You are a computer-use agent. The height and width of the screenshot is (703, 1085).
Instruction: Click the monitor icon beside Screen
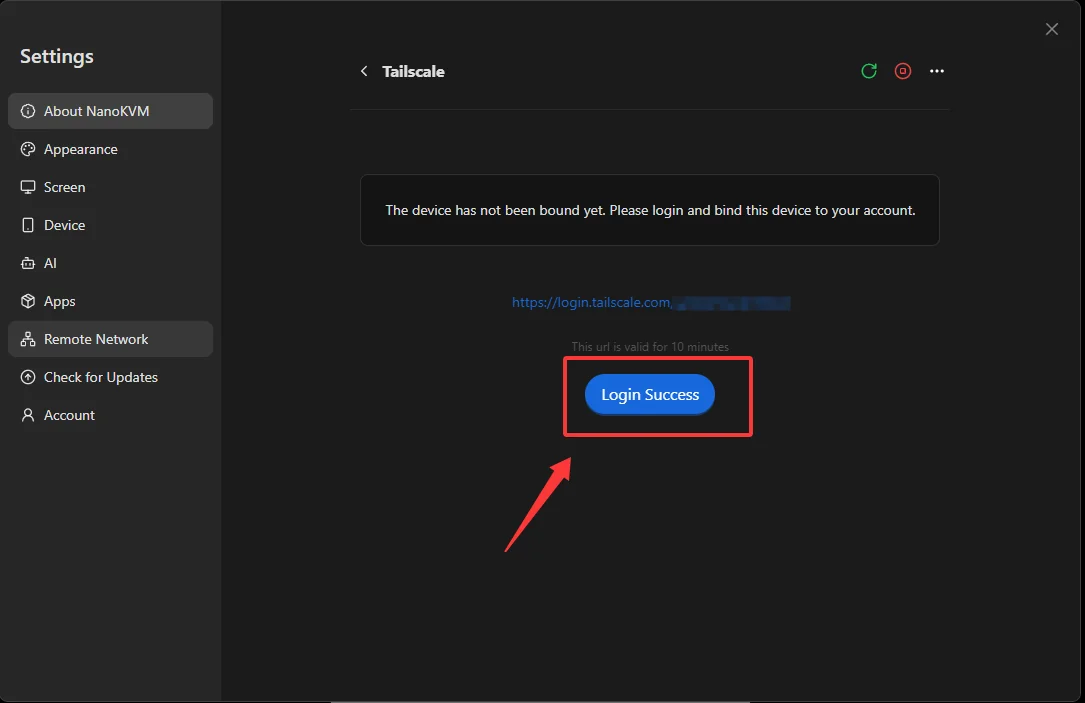pyautogui.click(x=28, y=187)
